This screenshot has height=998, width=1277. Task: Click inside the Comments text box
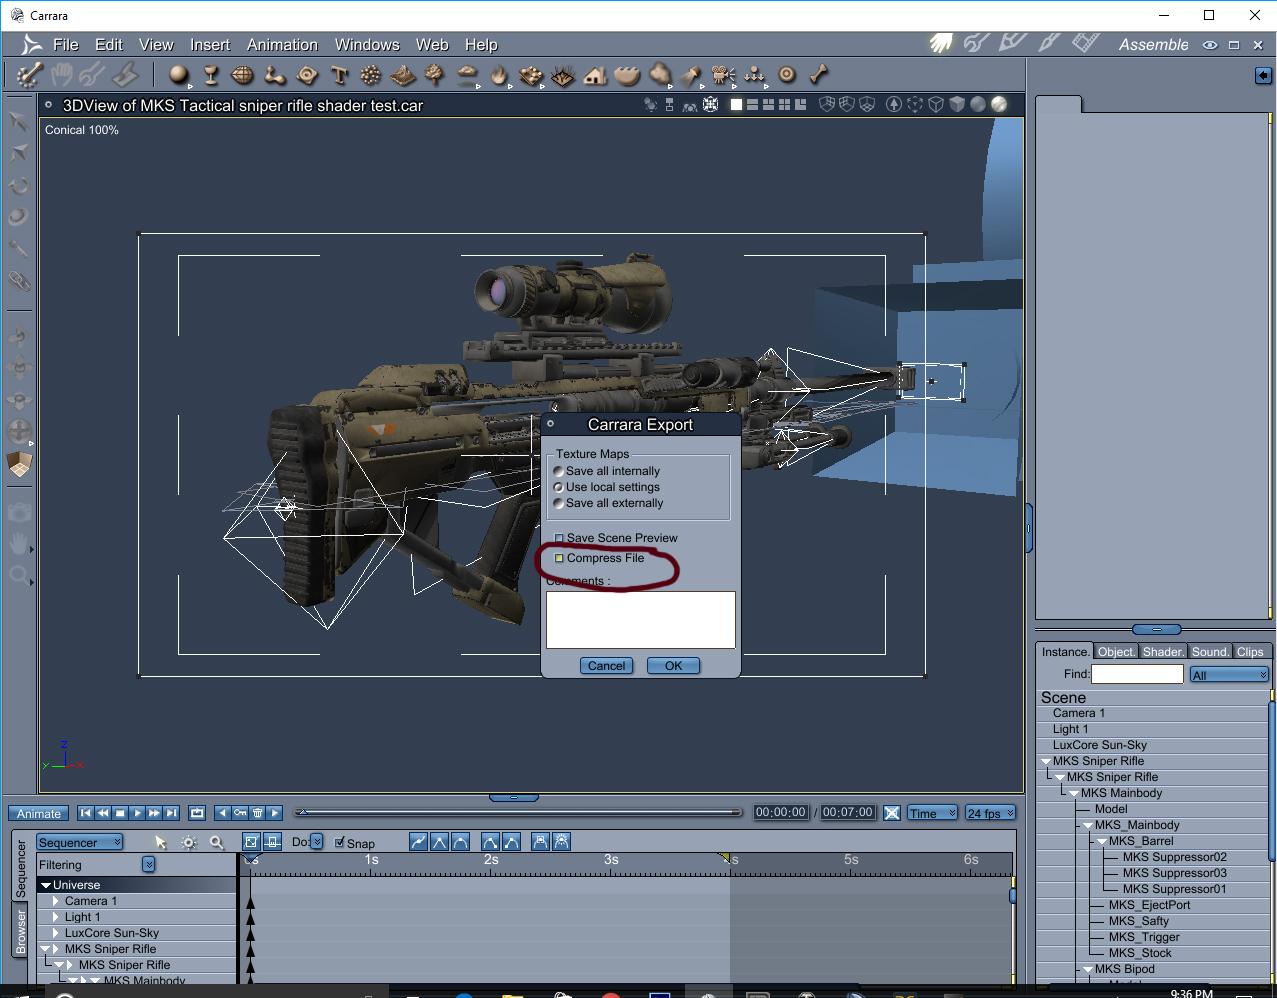pos(640,619)
